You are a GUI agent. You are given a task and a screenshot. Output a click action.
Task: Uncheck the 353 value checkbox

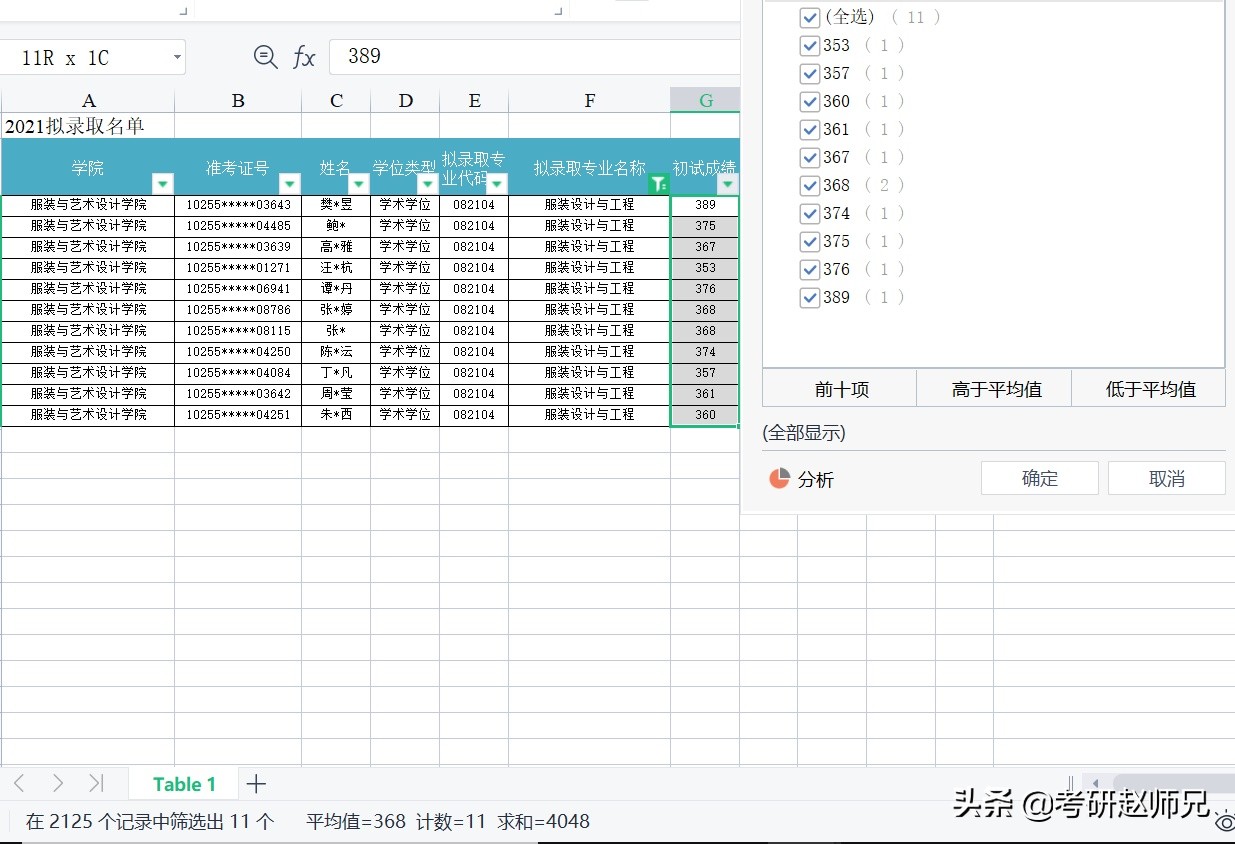809,45
